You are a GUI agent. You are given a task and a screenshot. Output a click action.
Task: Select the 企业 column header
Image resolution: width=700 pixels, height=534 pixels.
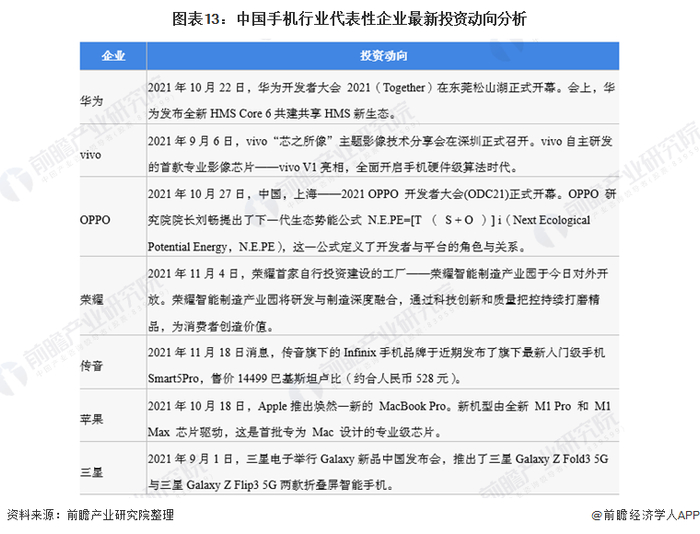point(113,56)
